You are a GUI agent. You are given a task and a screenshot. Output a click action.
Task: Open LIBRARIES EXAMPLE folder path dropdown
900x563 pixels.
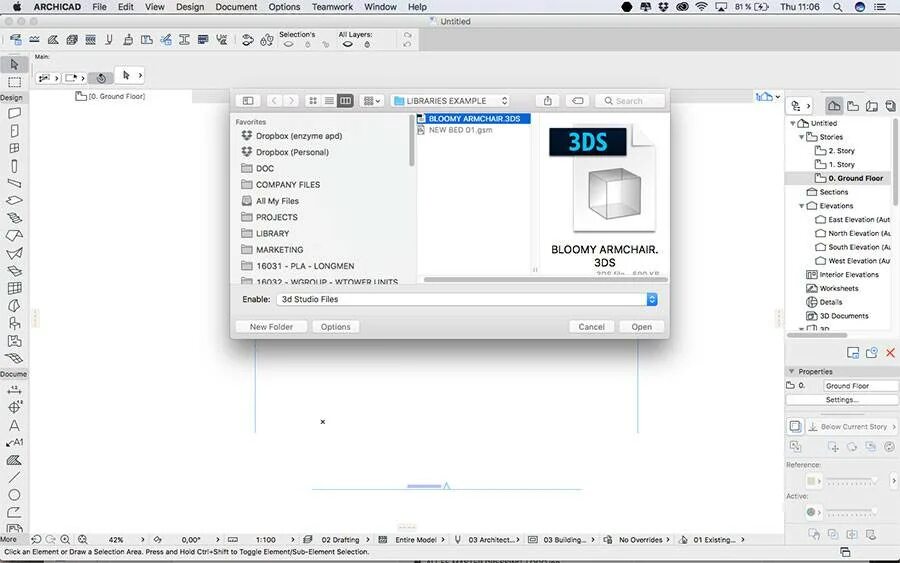451,100
